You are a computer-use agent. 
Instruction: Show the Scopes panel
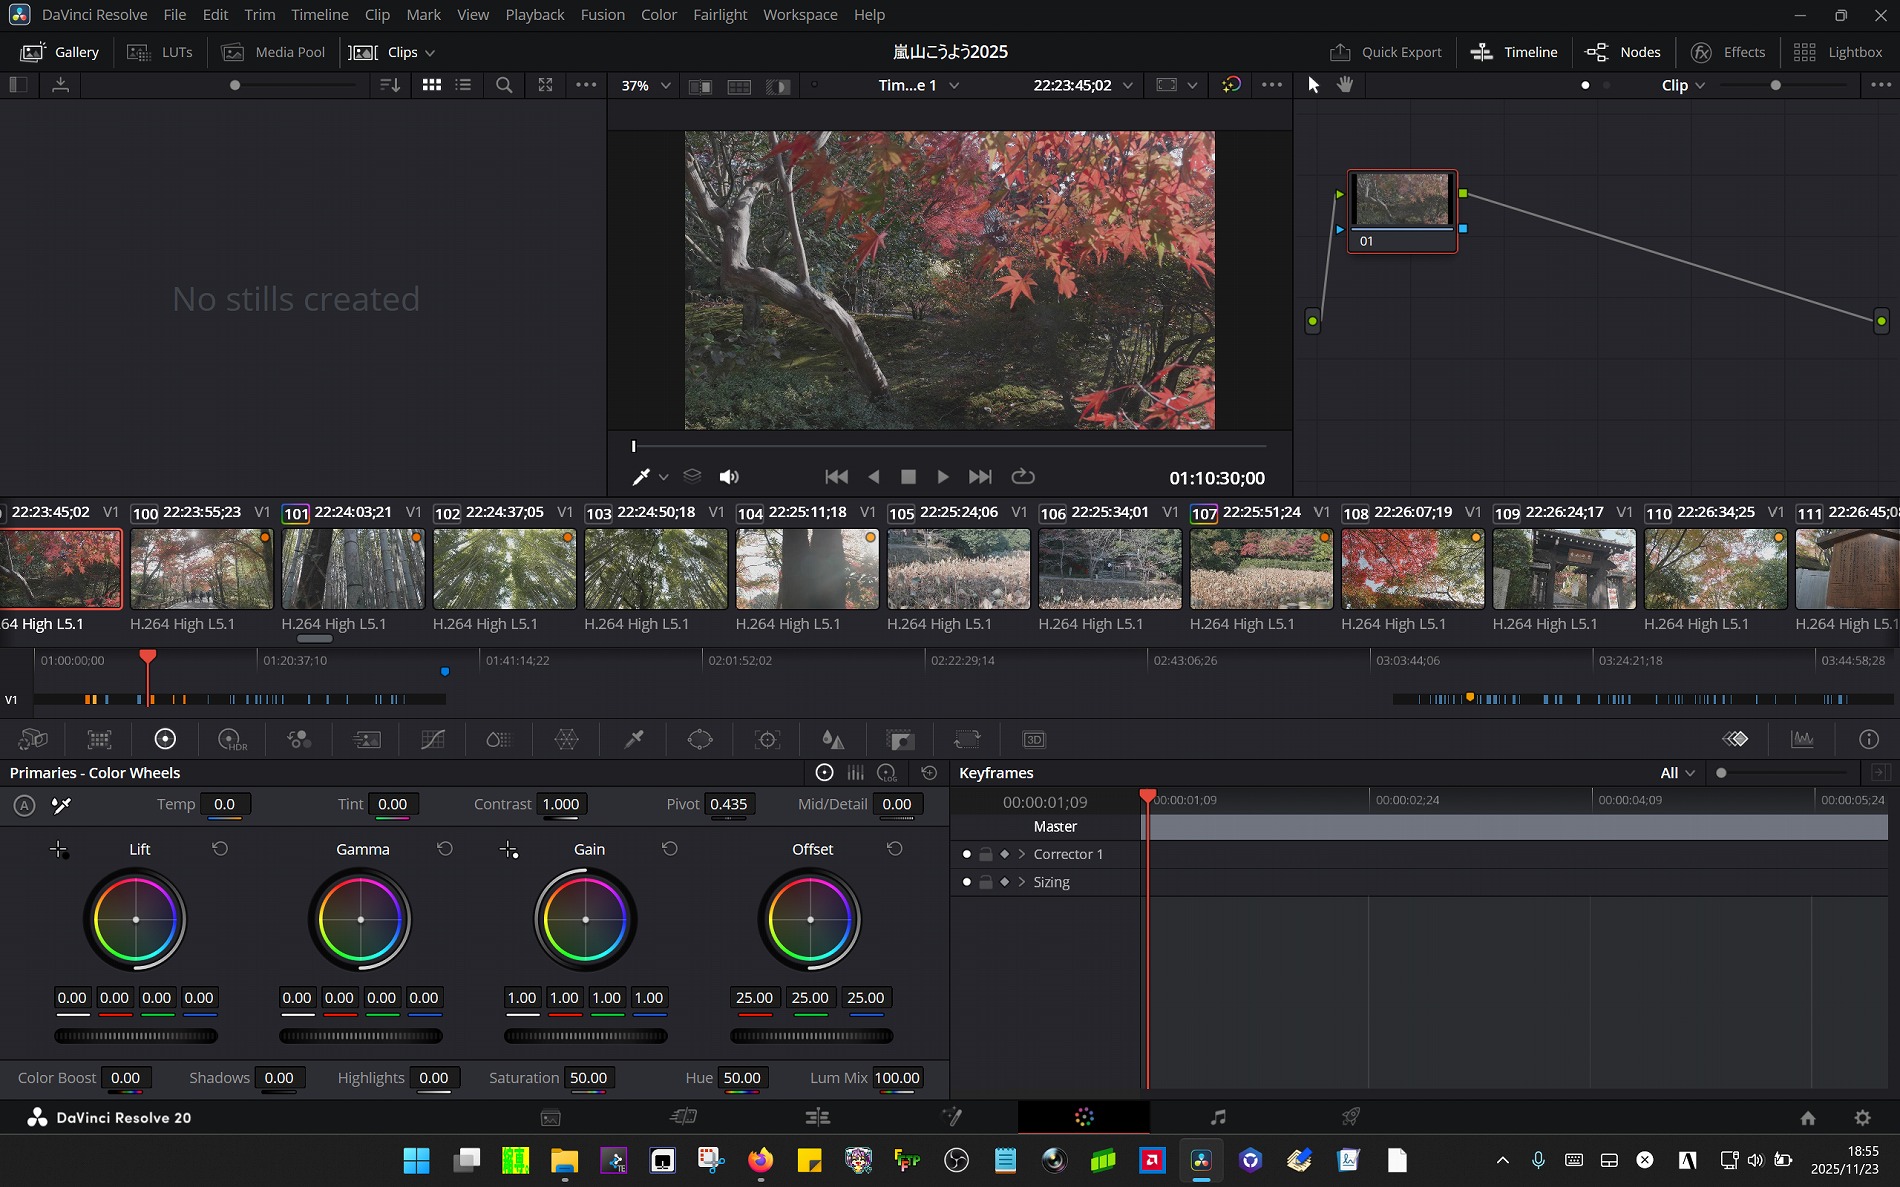[1802, 740]
